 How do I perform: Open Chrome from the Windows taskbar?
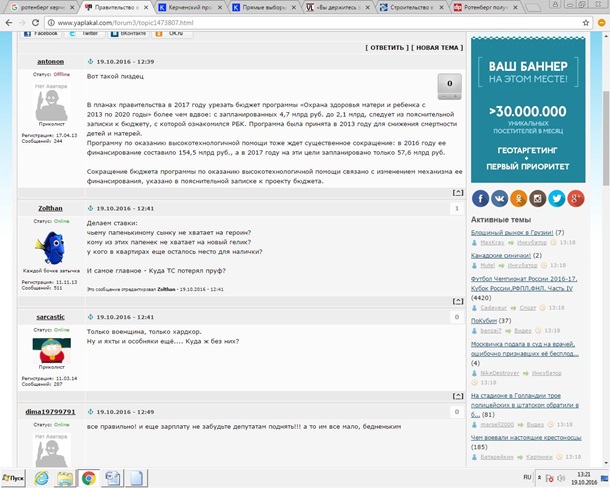point(88,478)
